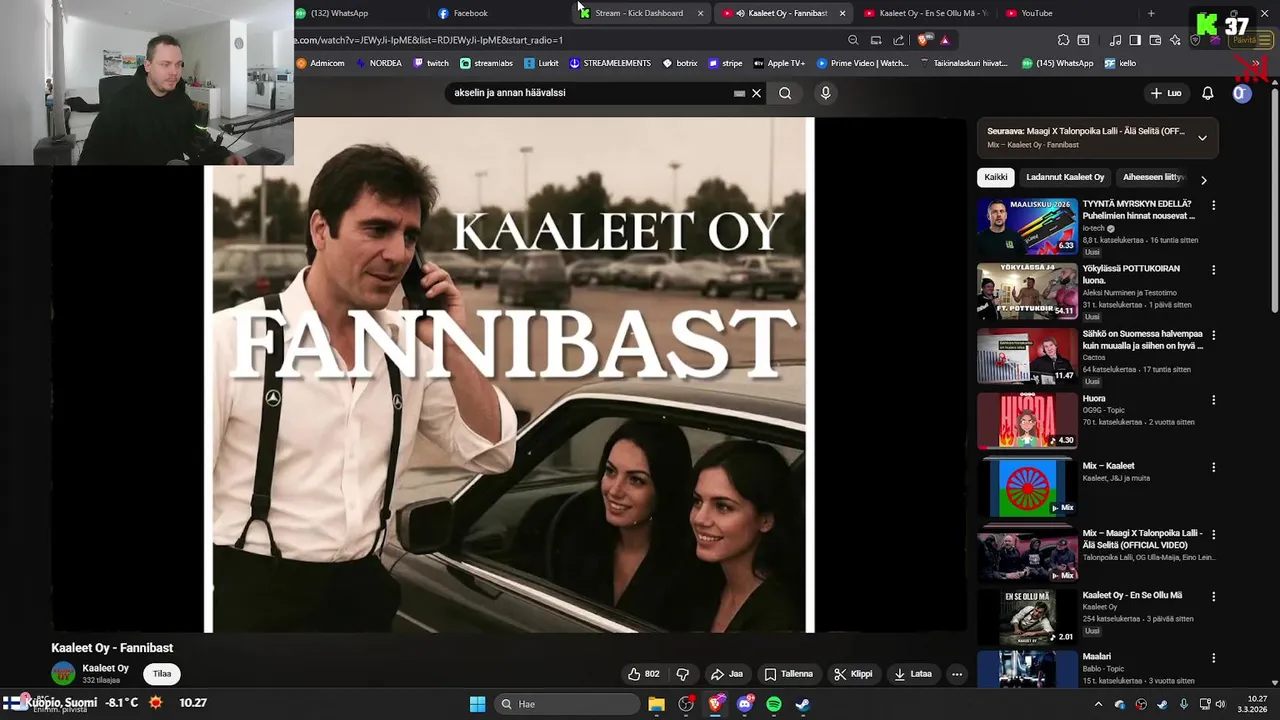Open Apple TV+ bookmark
Image resolution: width=1280 pixels, height=720 pixels.
click(779, 63)
